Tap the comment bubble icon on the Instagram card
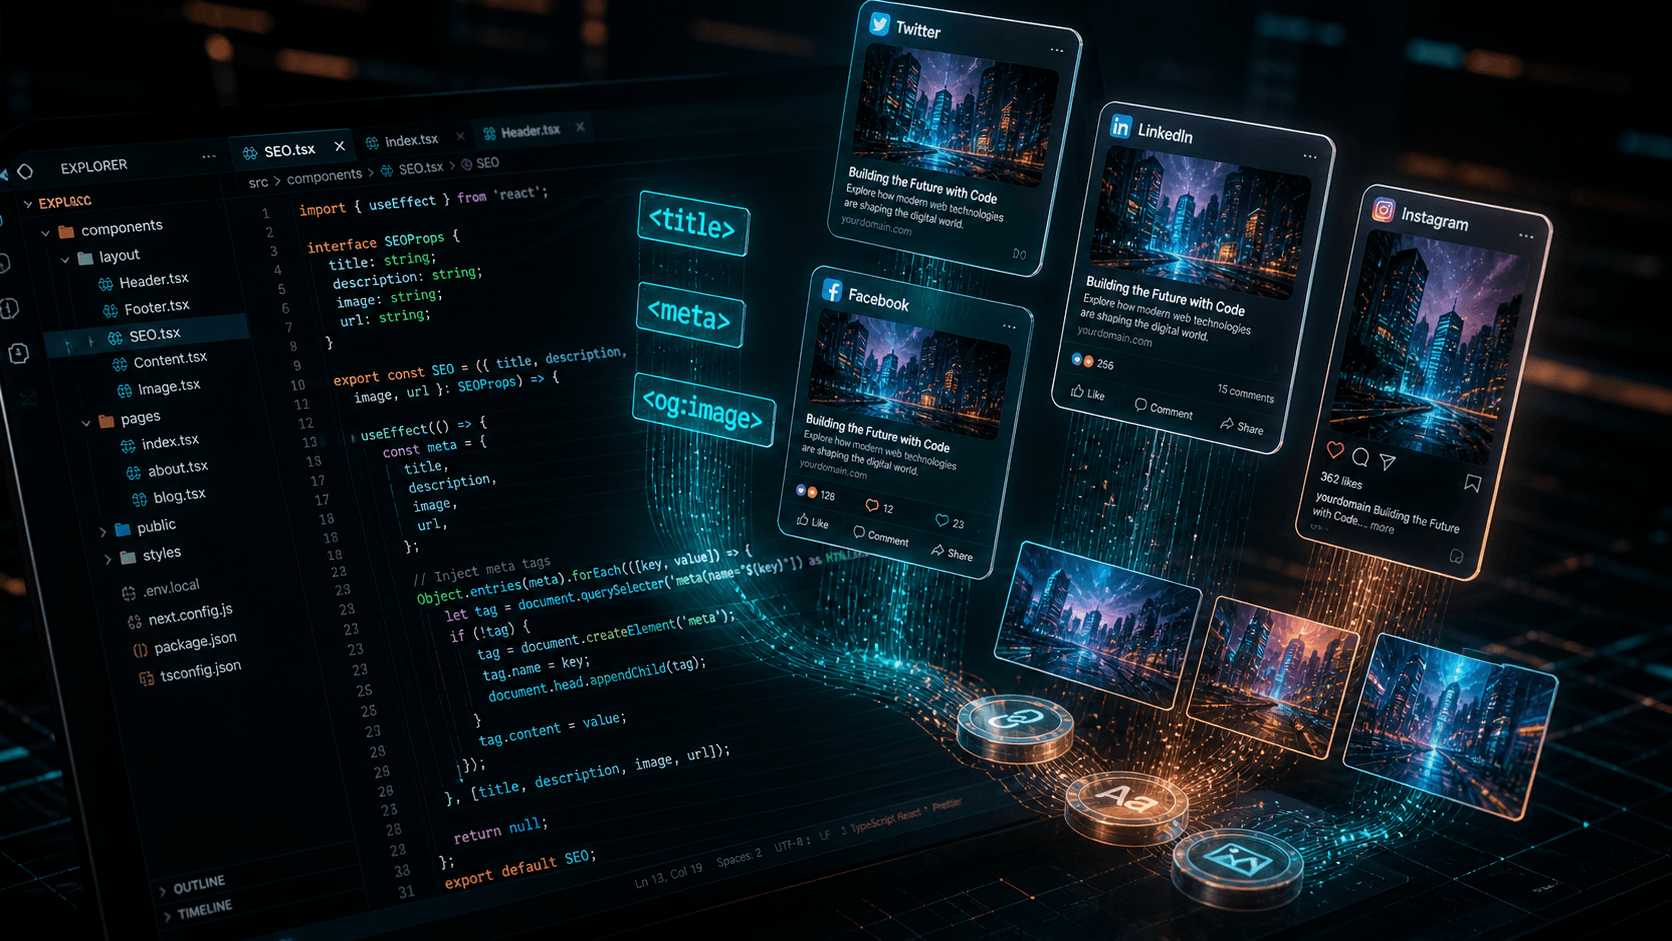The height and width of the screenshot is (941, 1672). pos(1360,457)
